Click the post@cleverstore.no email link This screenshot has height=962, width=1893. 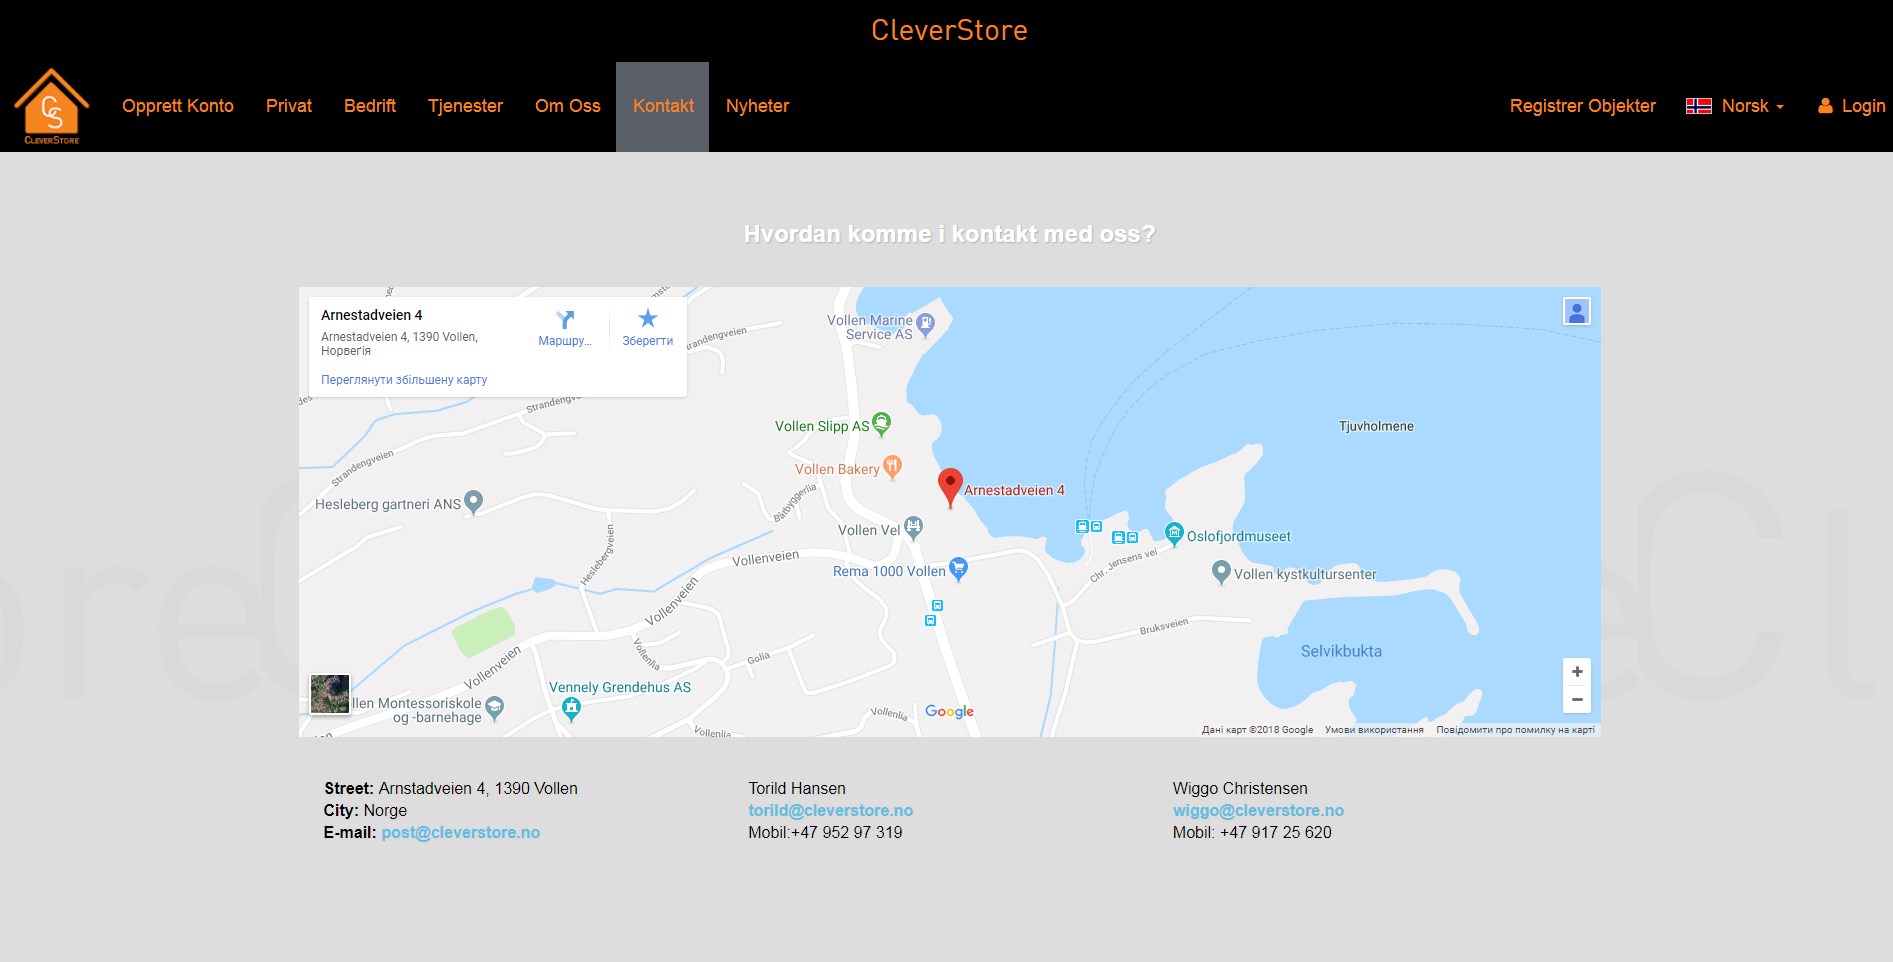coord(461,833)
